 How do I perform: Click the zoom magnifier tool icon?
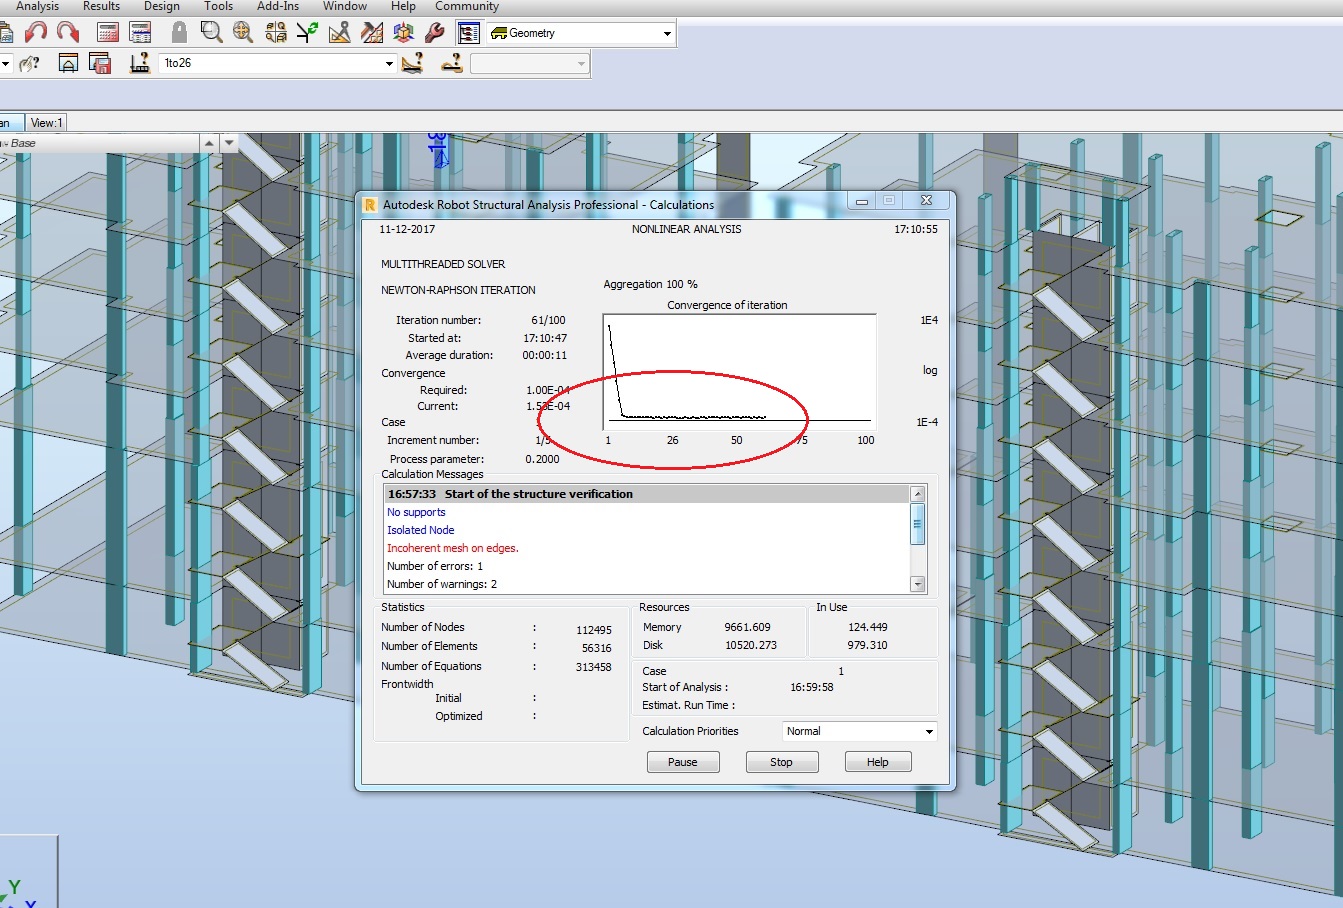pyautogui.click(x=211, y=32)
